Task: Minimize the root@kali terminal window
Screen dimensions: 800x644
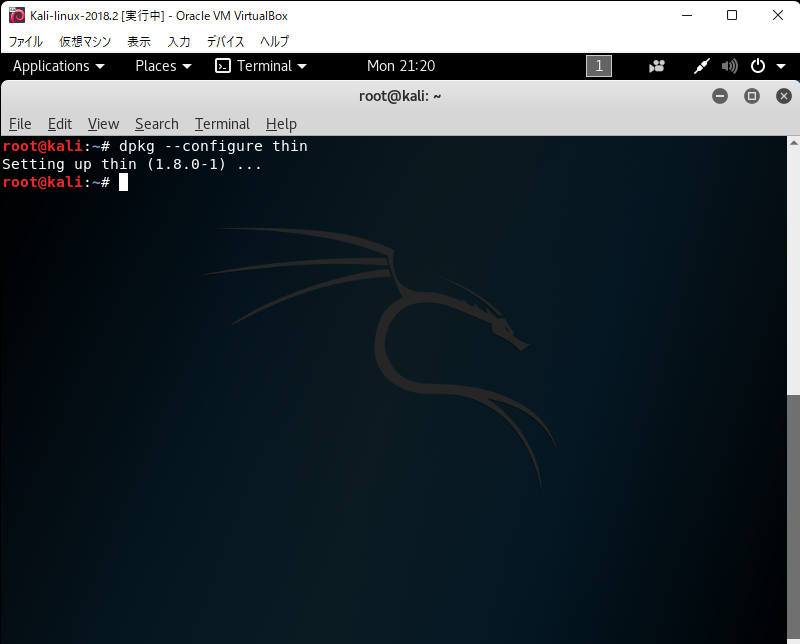Action: (720, 96)
